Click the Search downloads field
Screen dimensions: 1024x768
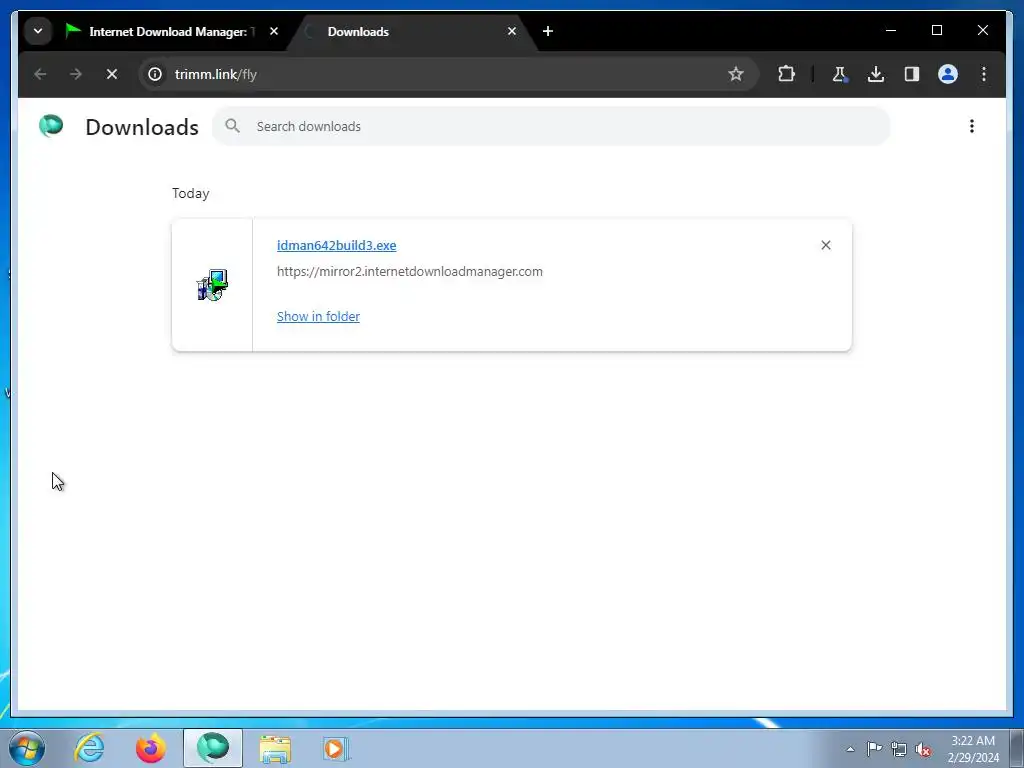point(551,127)
